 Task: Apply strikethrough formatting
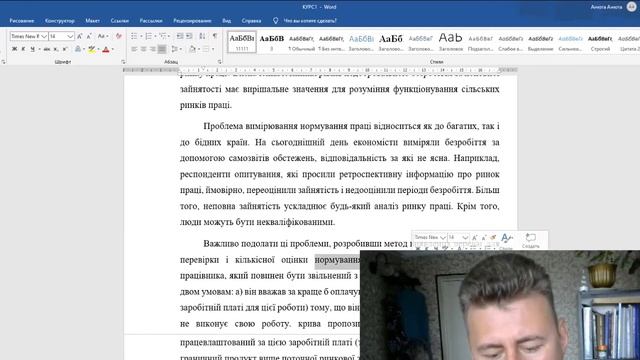(47, 49)
